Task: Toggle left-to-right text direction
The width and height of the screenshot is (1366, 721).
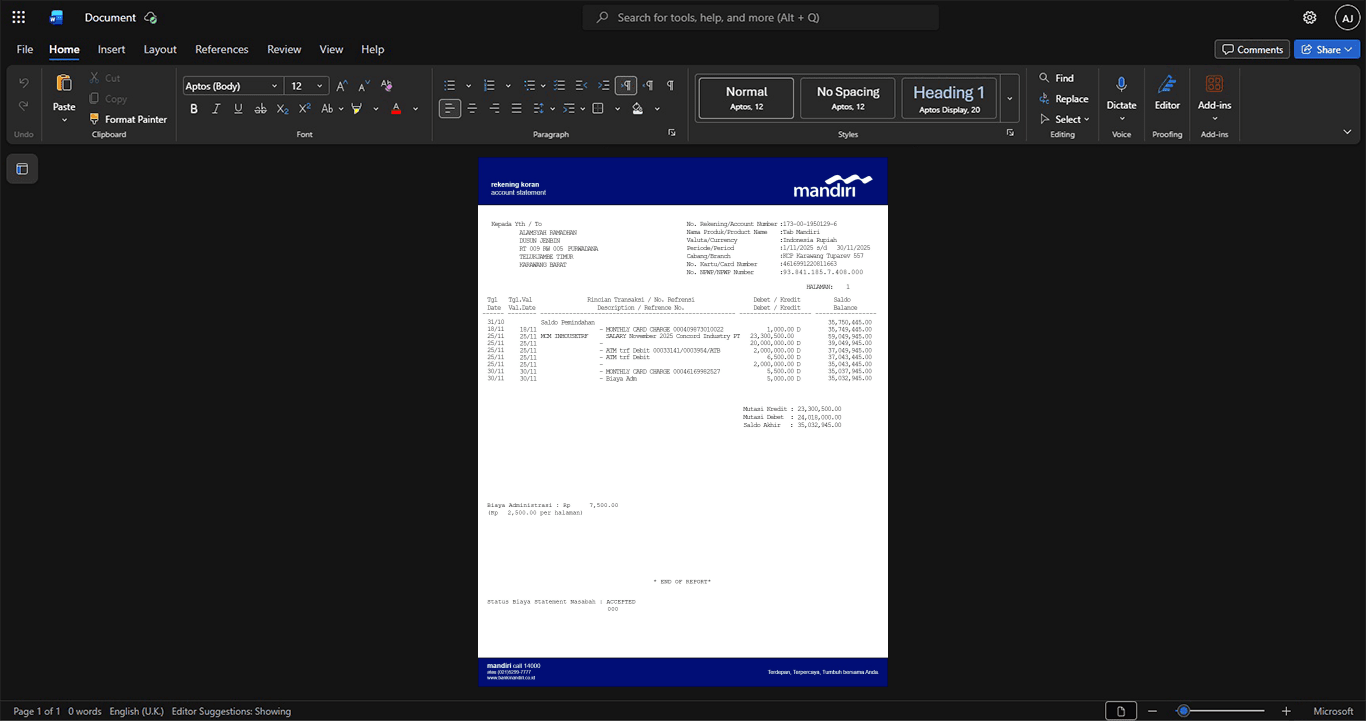Action: 626,86
